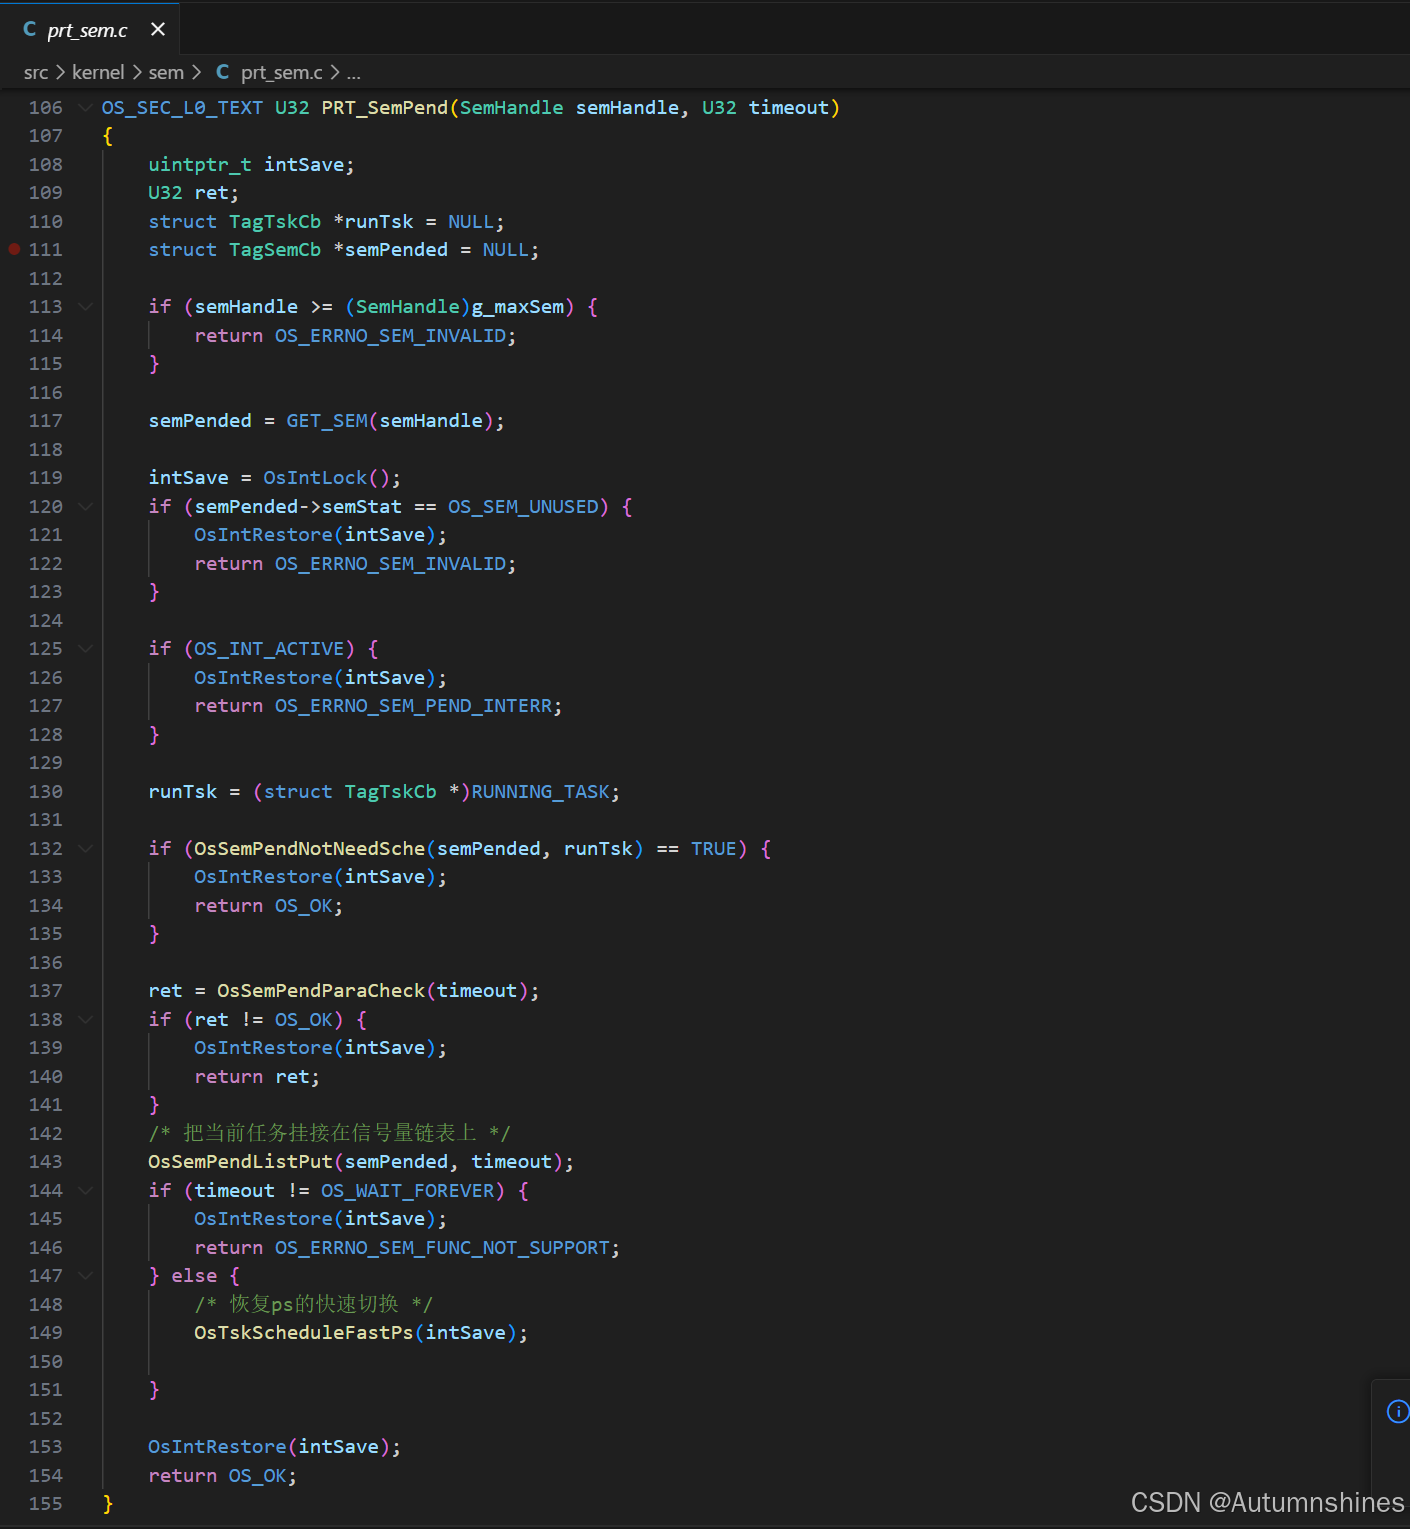Screen dimensions: 1410x1529
Task: Click OS_ERRNO_SEM_INVALID on line 114
Action: [391, 335]
